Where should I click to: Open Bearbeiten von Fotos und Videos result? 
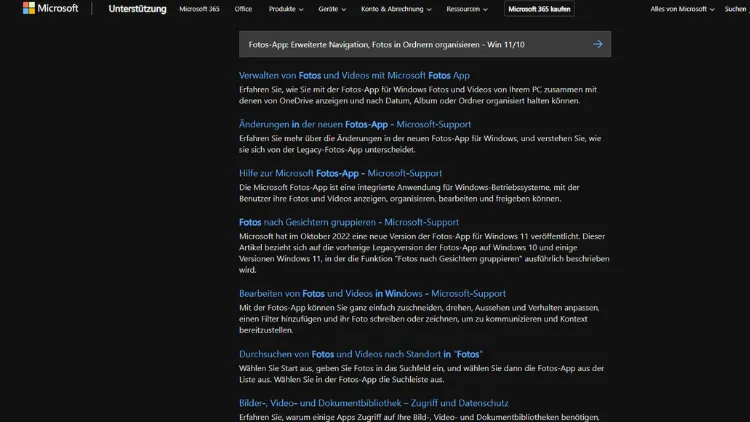coord(372,293)
